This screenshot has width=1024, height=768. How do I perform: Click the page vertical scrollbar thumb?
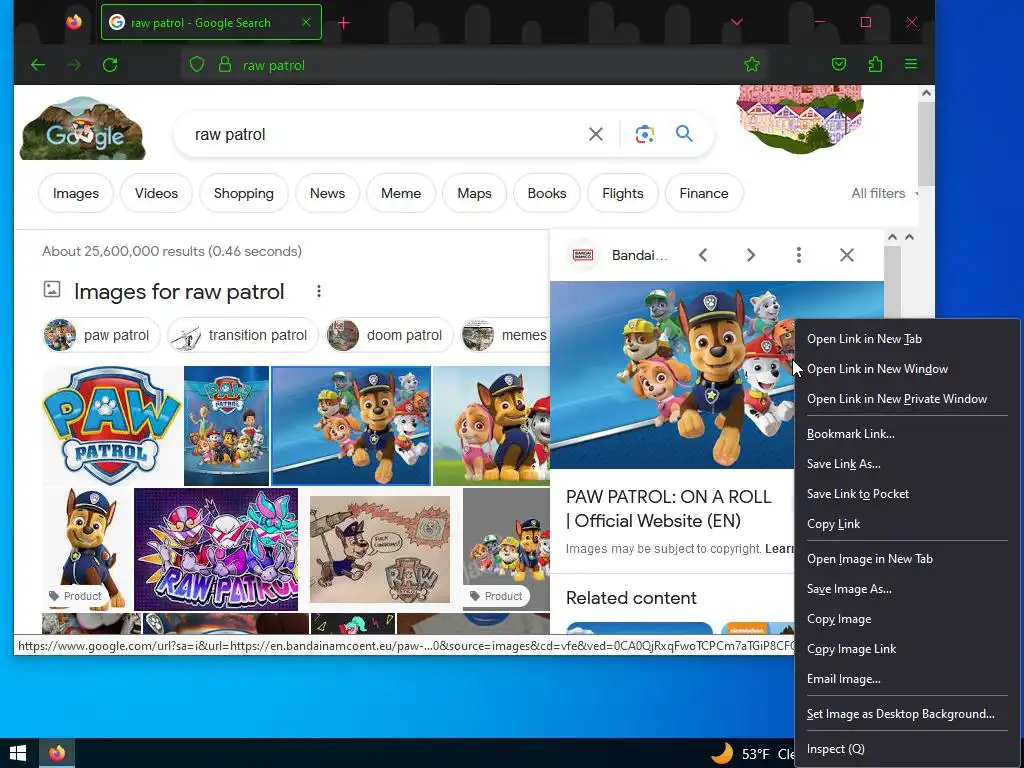point(925,144)
